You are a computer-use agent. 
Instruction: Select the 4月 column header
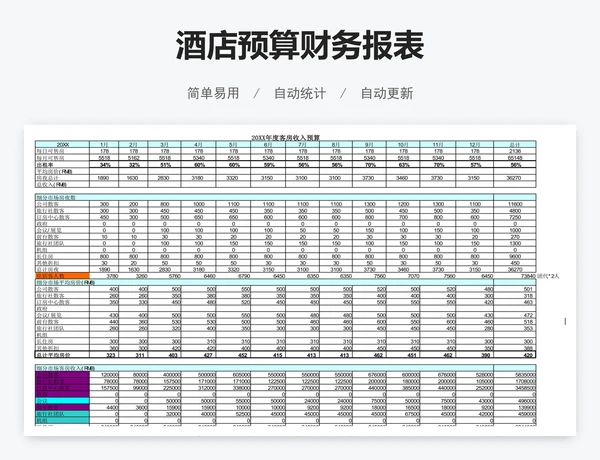(199, 145)
